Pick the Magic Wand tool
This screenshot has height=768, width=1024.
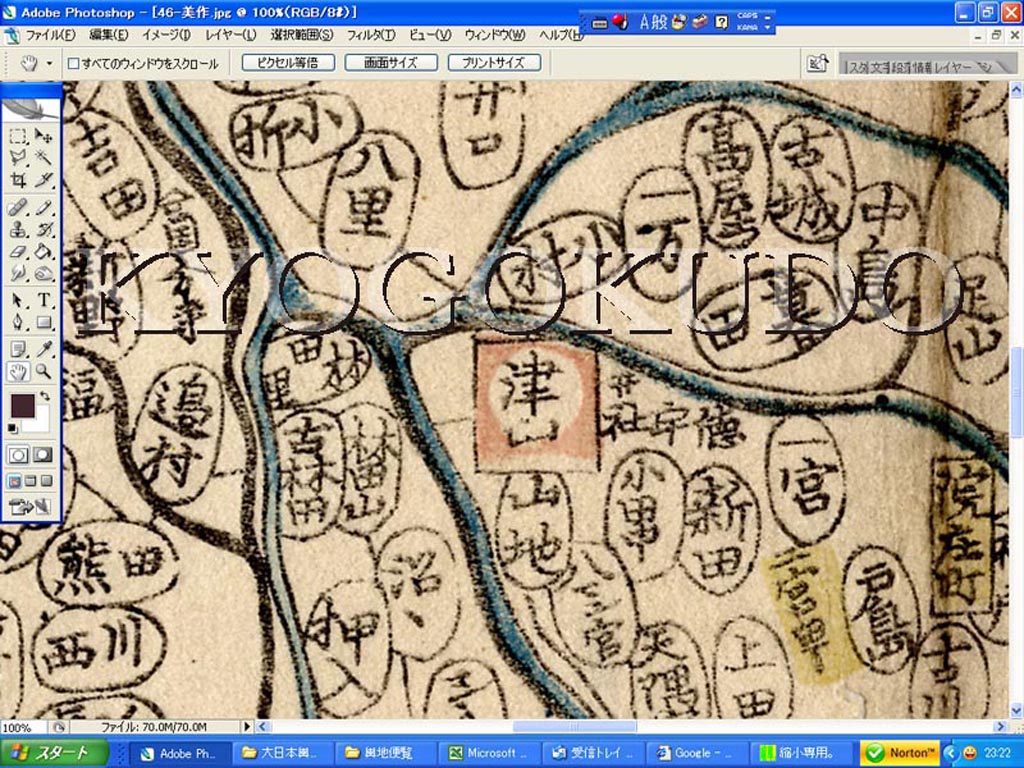pyautogui.click(x=43, y=157)
